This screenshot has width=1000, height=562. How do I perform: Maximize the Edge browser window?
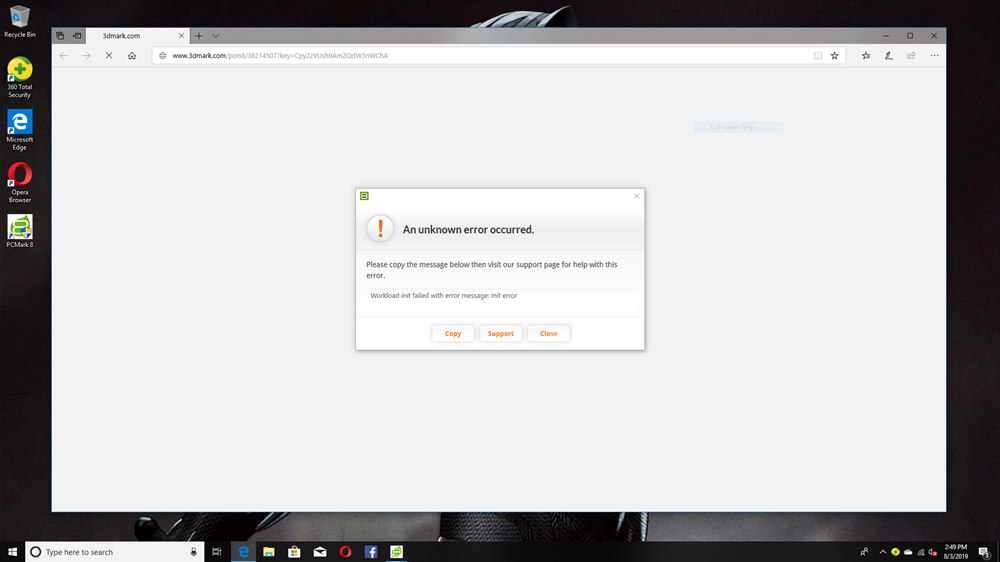pyautogui.click(x=910, y=36)
